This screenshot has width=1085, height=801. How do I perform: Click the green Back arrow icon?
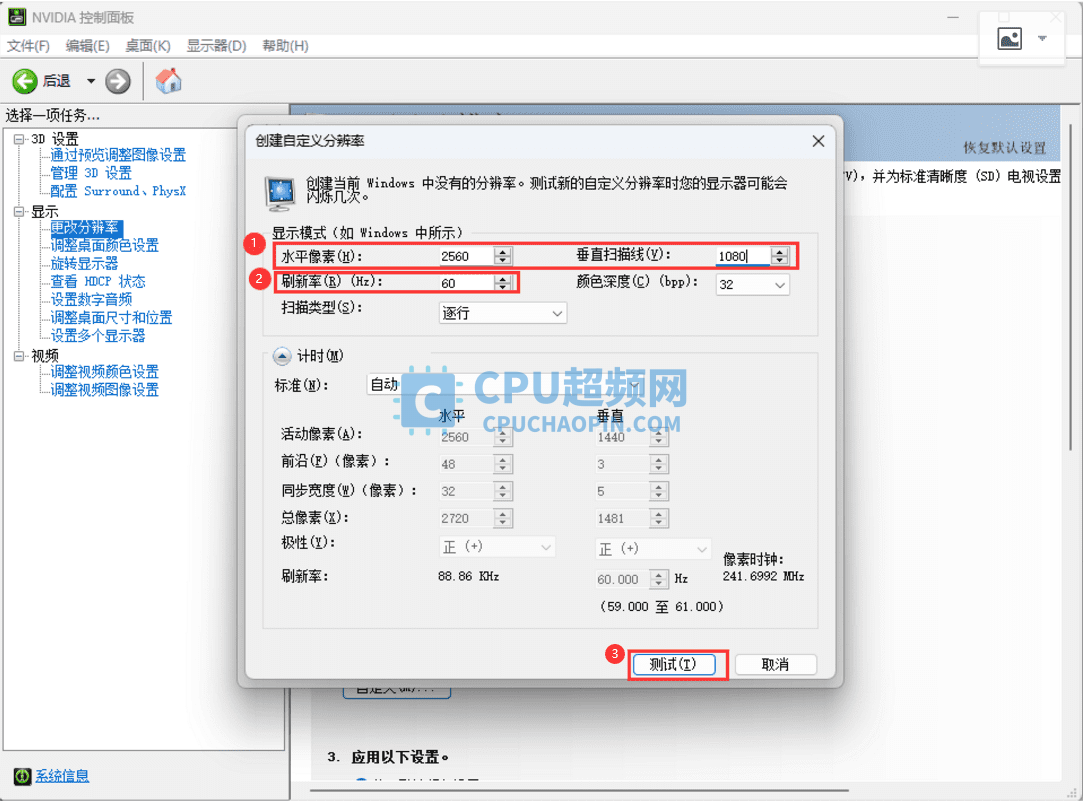25,82
